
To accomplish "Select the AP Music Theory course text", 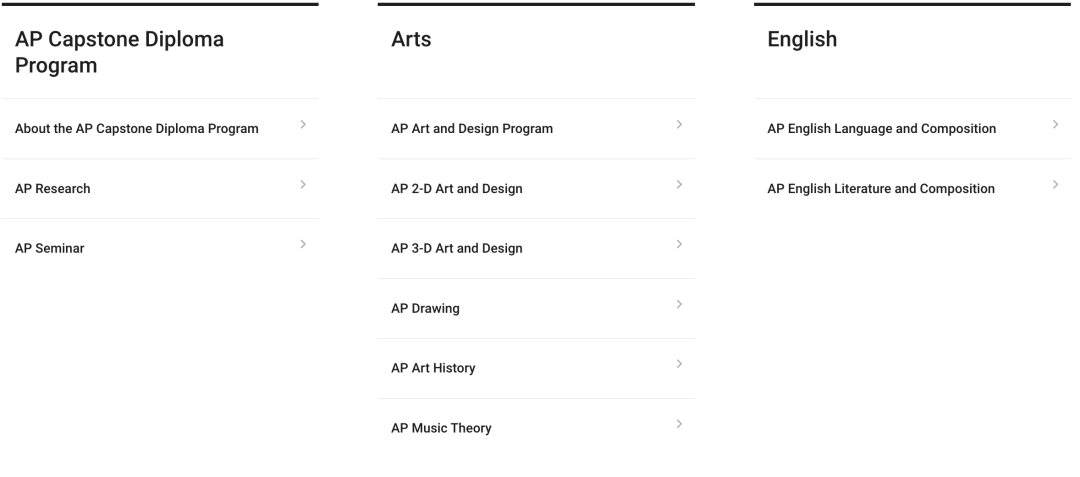I will [442, 428].
